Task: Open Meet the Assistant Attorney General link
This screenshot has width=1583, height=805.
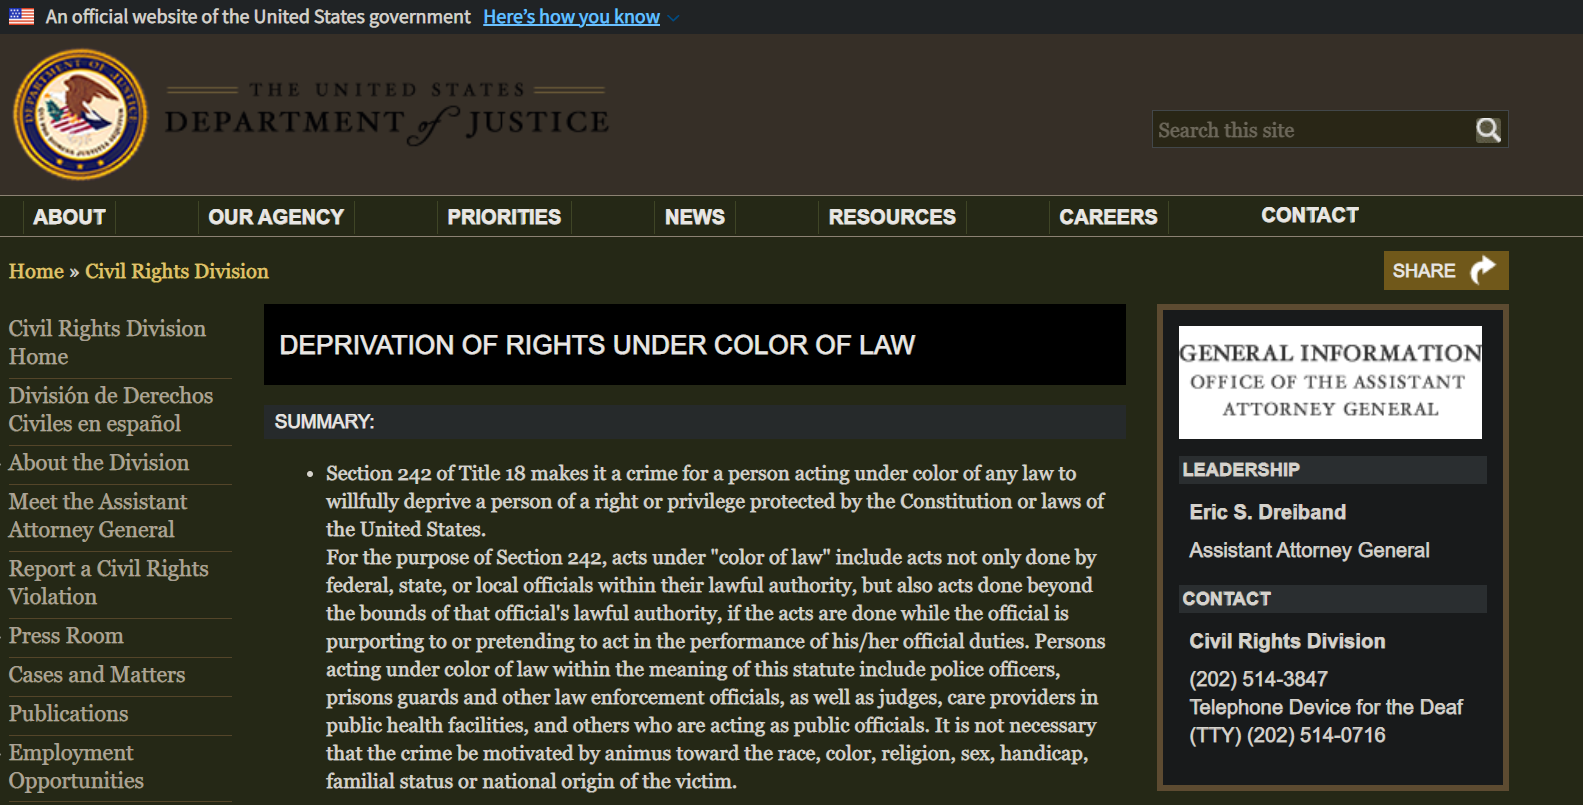Action: 98,516
